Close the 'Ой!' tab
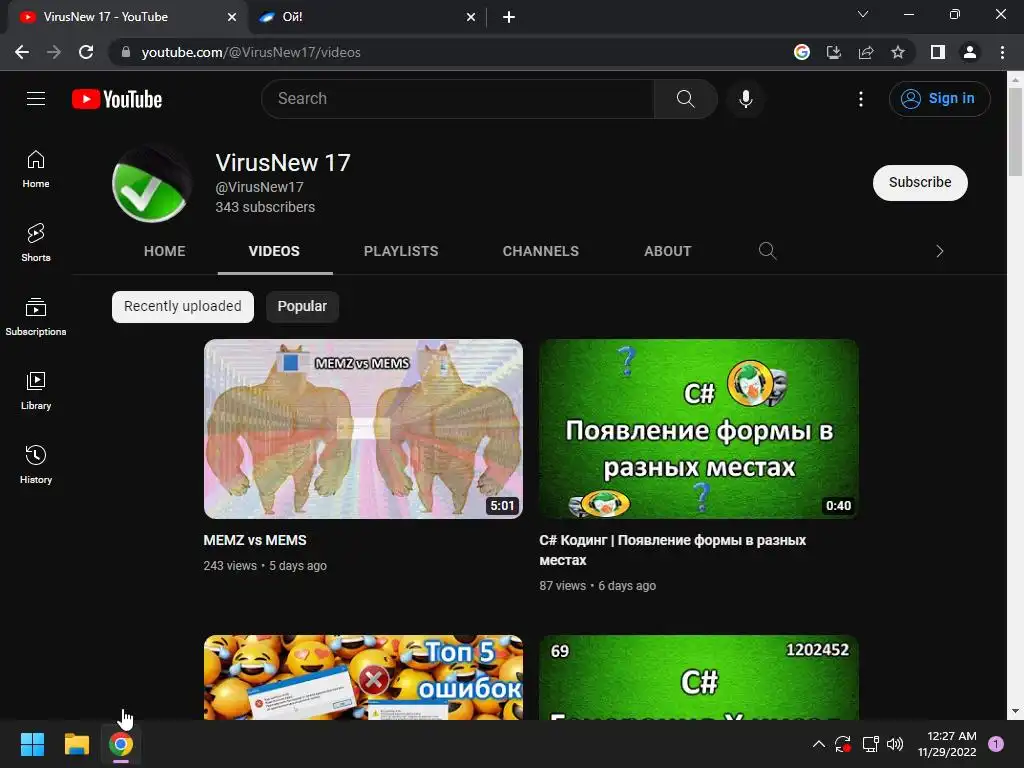The image size is (1024, 768). click(x=471, y=17)
